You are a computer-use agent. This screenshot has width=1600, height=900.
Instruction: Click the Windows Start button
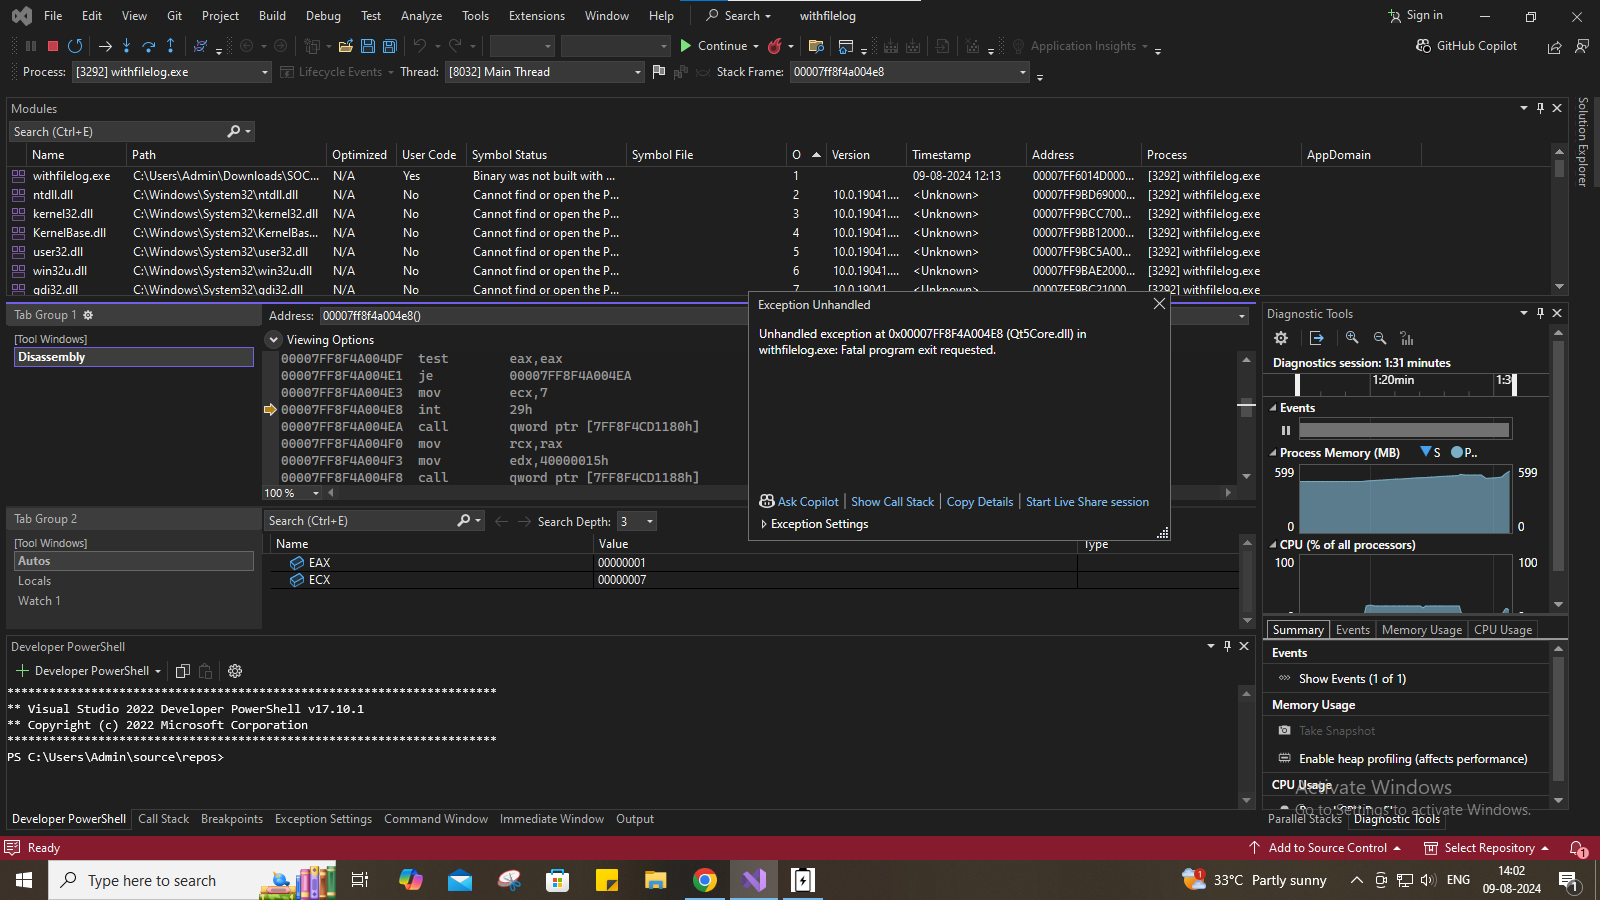coord(24,880)
